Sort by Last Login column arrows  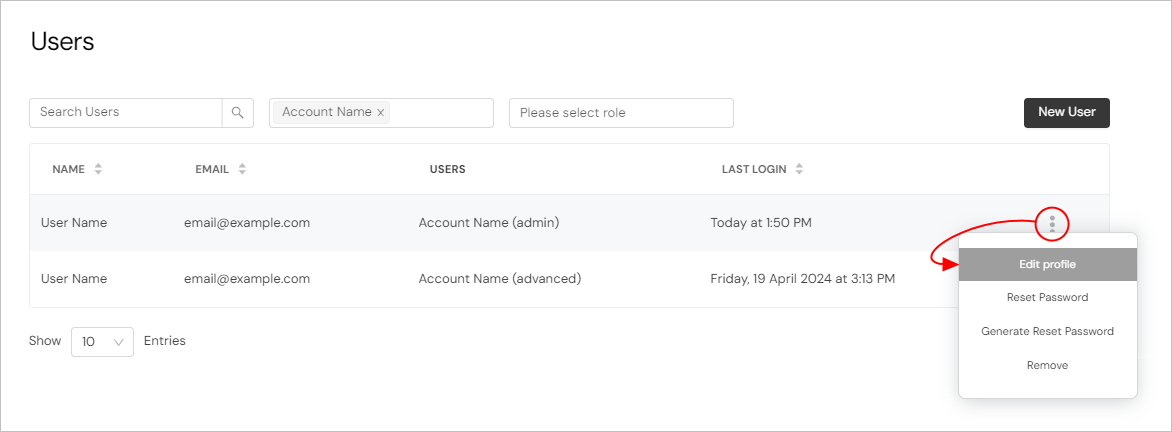coord(799,170)
